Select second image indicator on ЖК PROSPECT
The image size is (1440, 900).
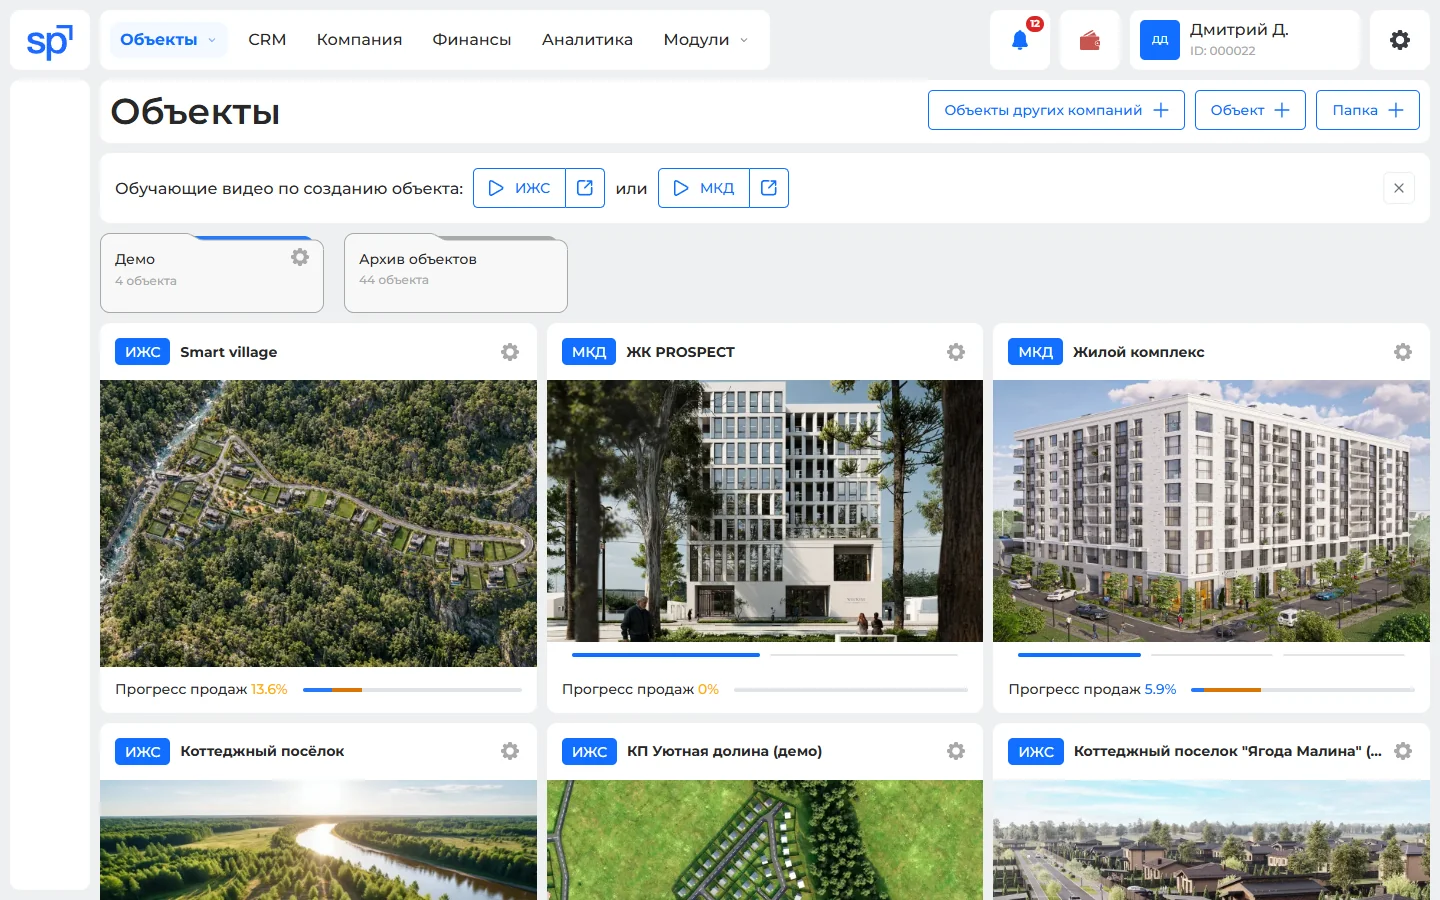[x=864, y=655]
